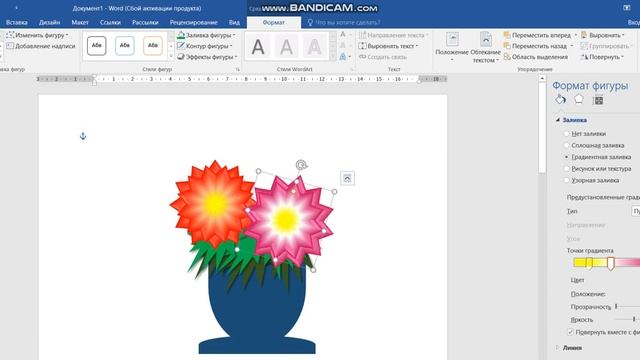Screen dimensions: 640x360
Task: Open Переместить назад dropdown arrow
Action: pyautogui.click(x=572, y=46)
